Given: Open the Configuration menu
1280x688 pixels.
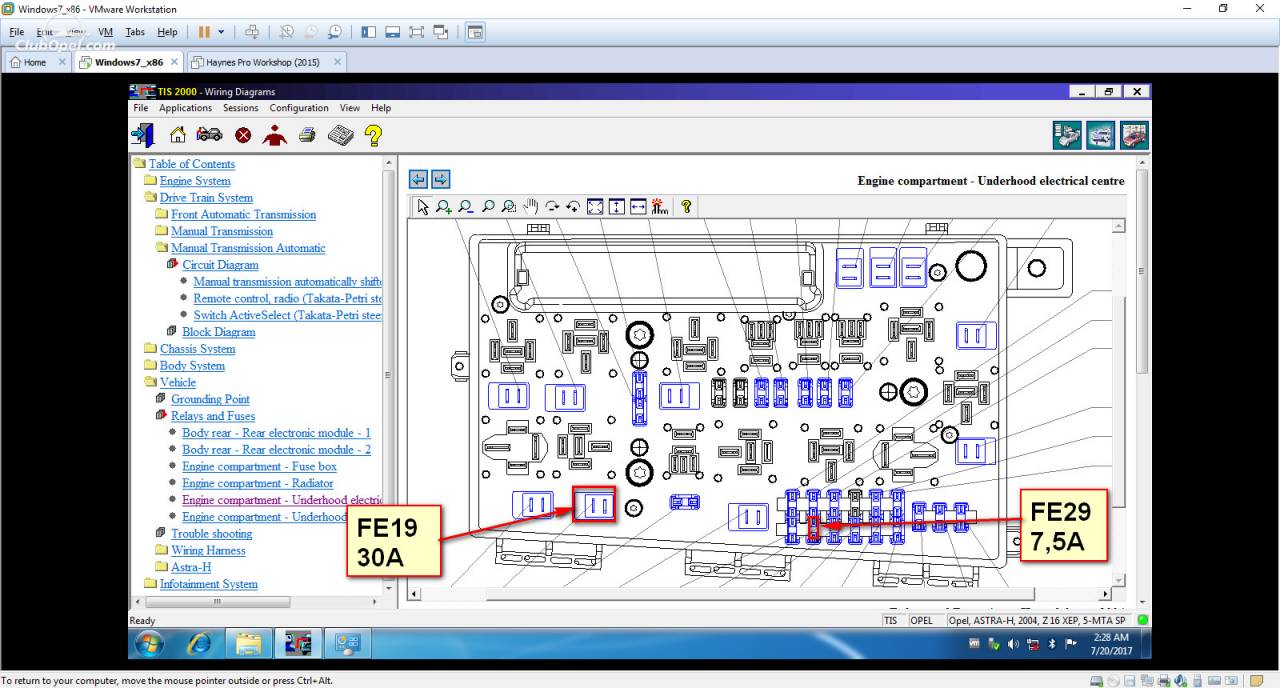Looking at the screenshot, I should pyautogui.click(x=299, y=108).
